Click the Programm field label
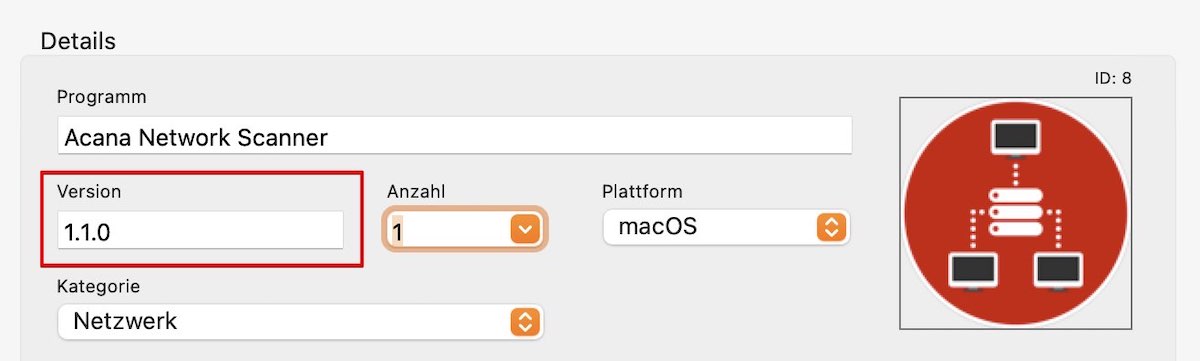 pyautogui.click(x=102, y=97)
